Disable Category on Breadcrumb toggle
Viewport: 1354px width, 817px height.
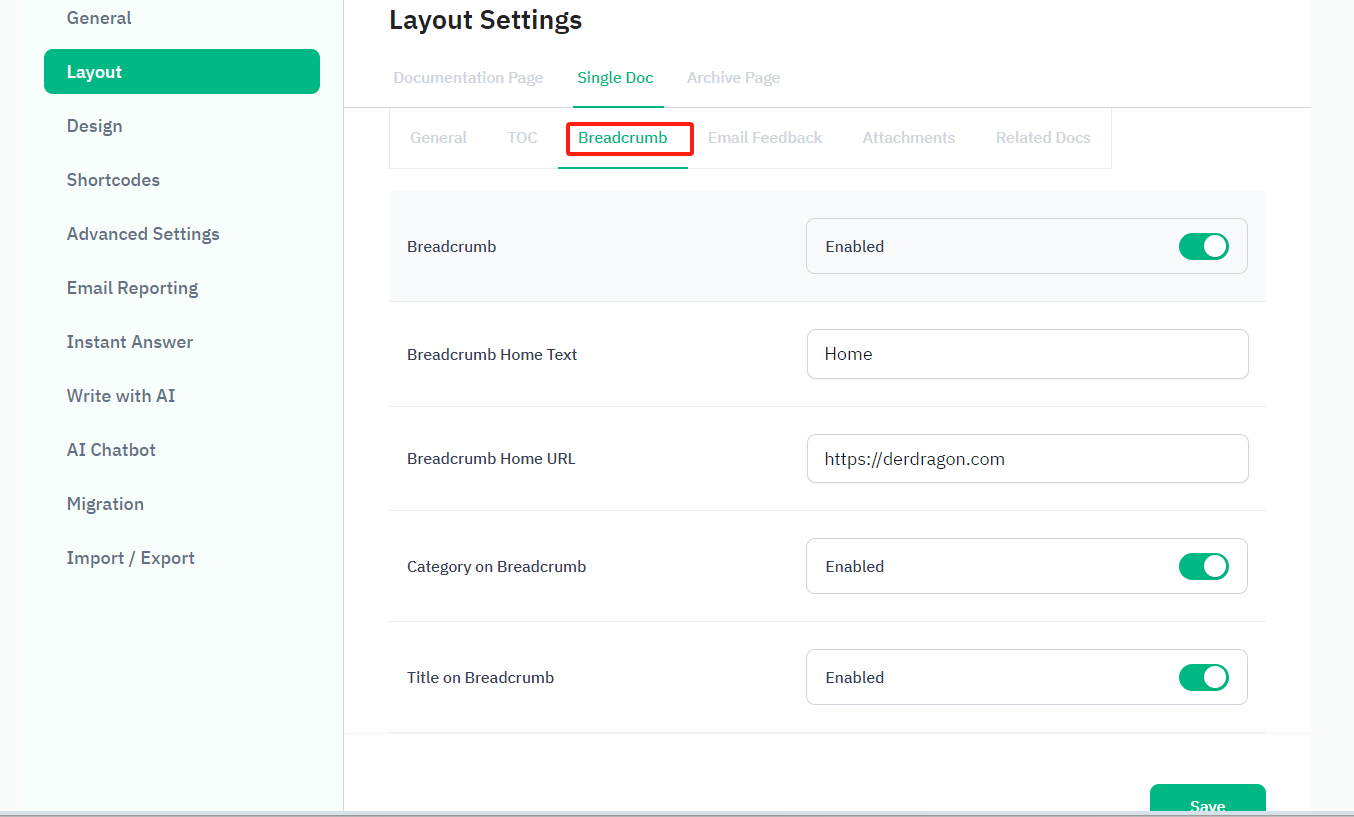point(1203,566)
